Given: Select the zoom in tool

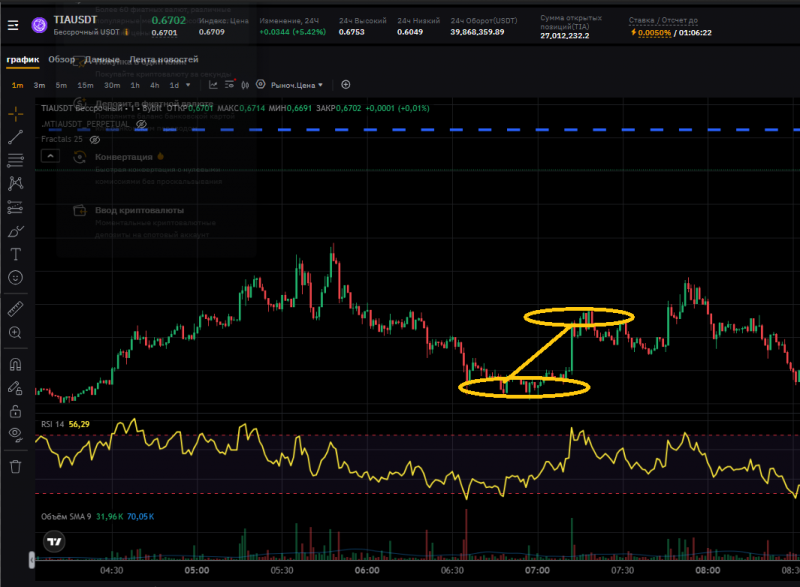Looking at the screenshot, I should pyautogui.click(x=15, y=333).
